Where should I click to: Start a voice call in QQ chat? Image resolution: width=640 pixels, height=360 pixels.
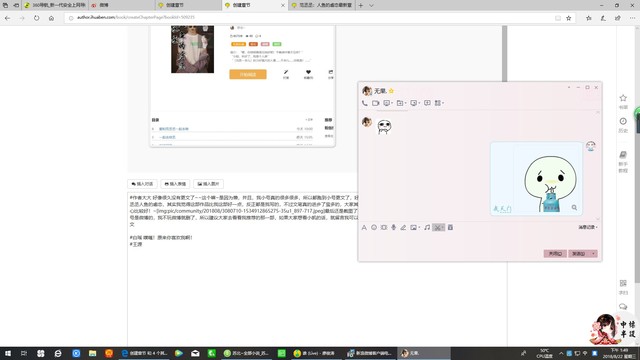364,103
